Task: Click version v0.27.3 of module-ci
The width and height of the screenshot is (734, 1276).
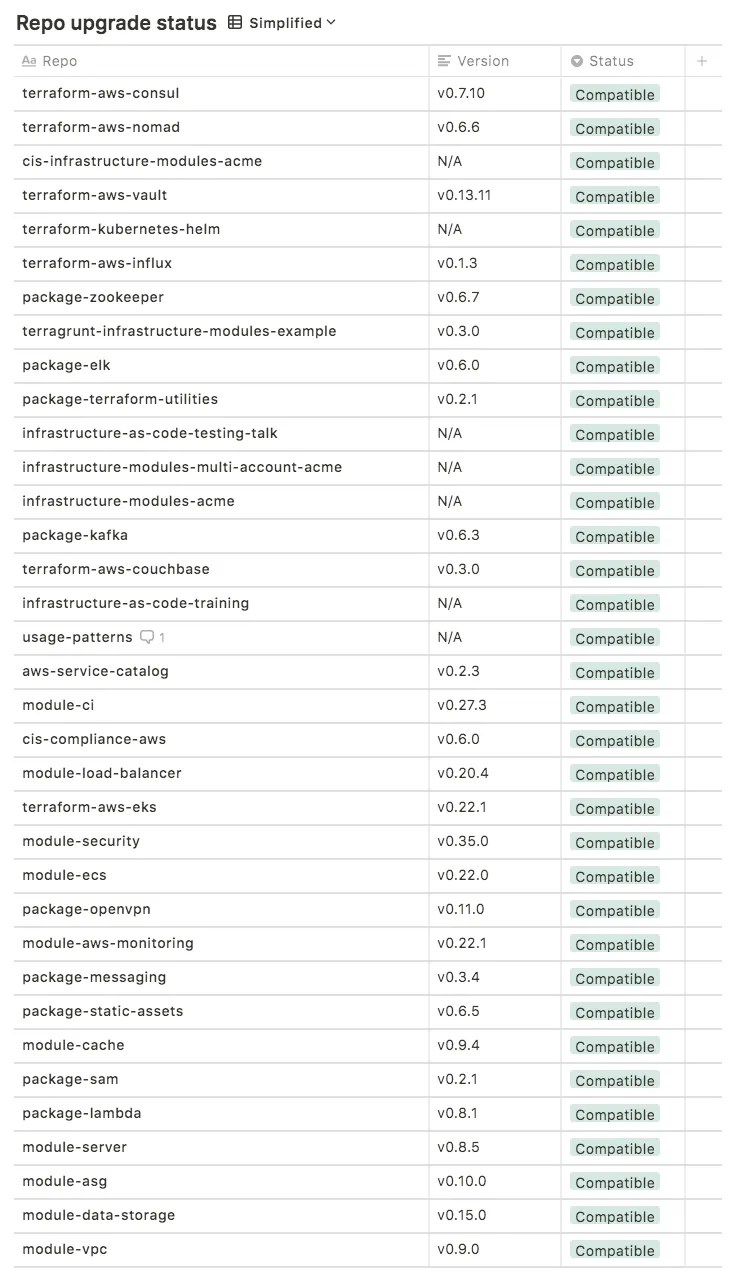Action: pos(462,705)
